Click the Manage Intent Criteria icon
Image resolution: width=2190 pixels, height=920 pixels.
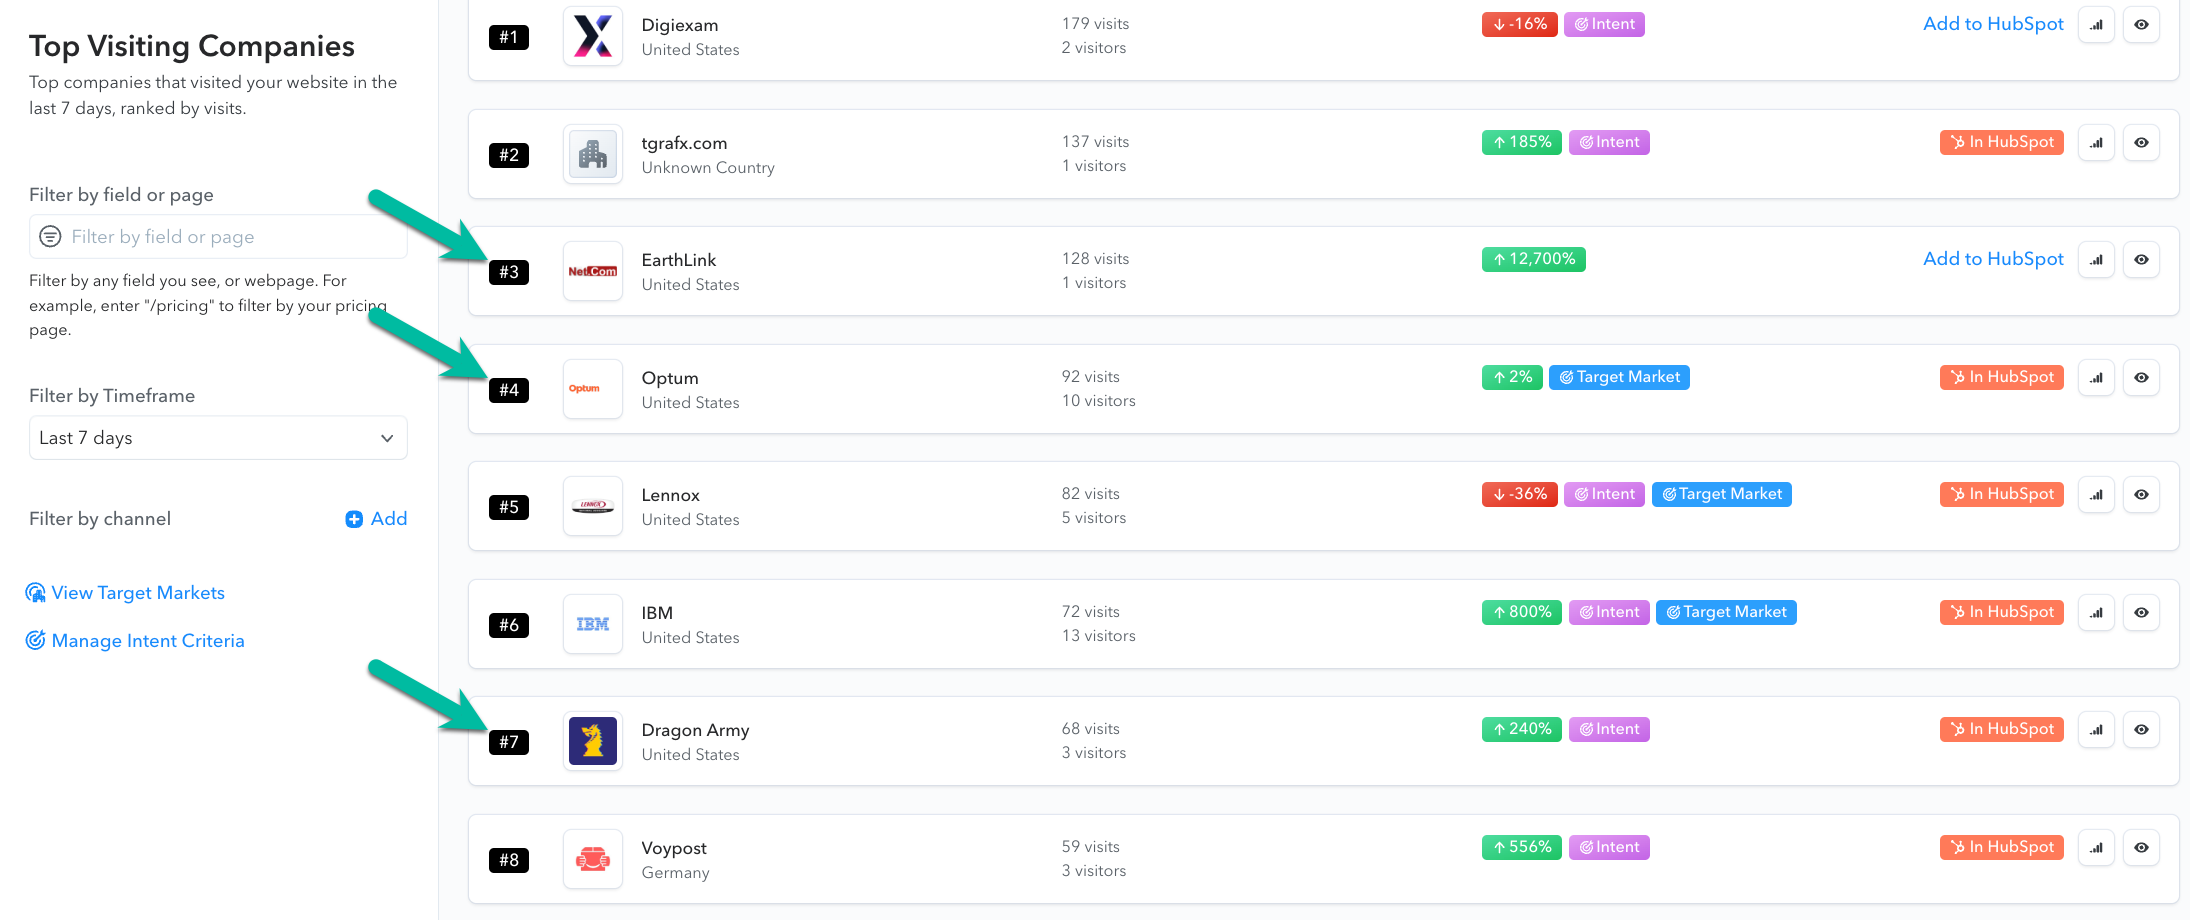[36, 641]
